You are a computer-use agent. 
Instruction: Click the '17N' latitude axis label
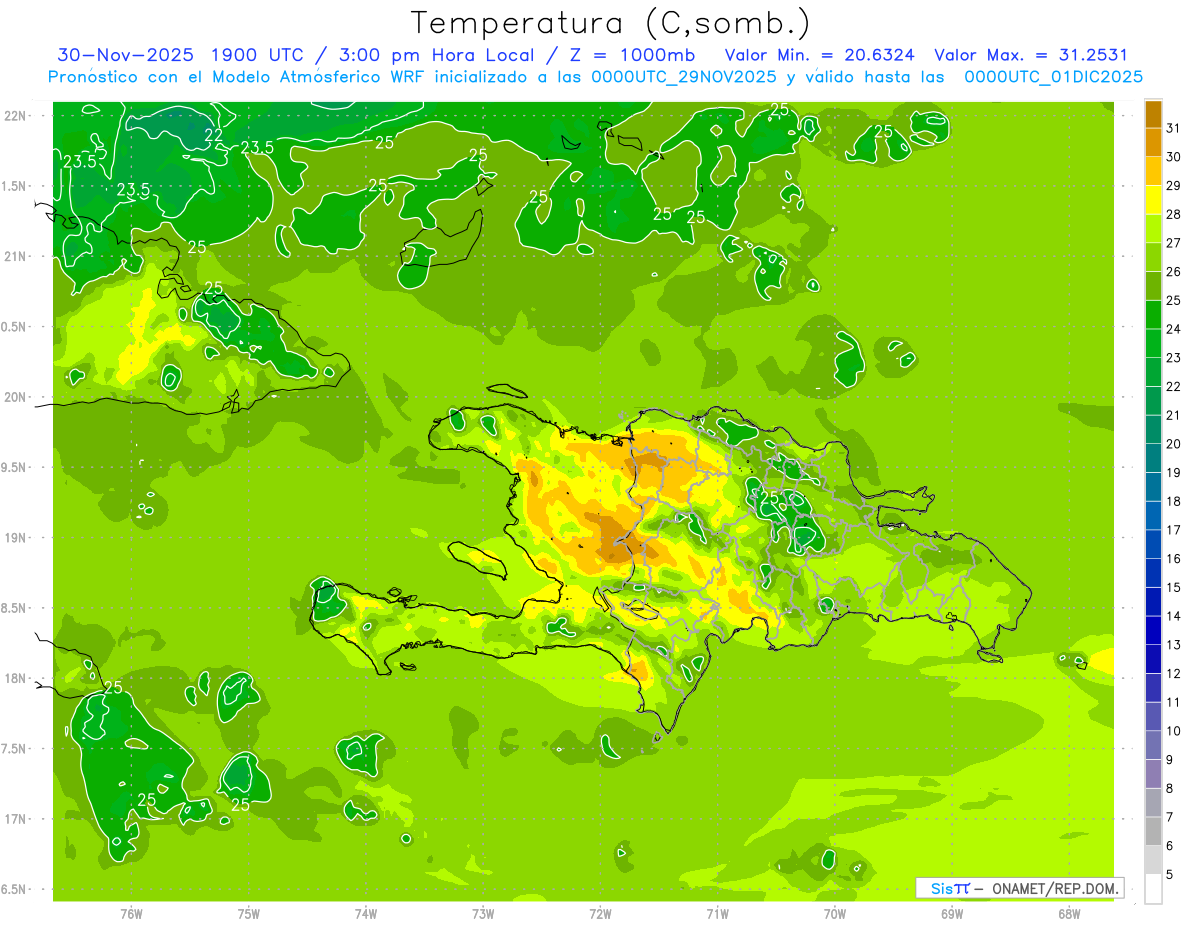tap(15, 819)
